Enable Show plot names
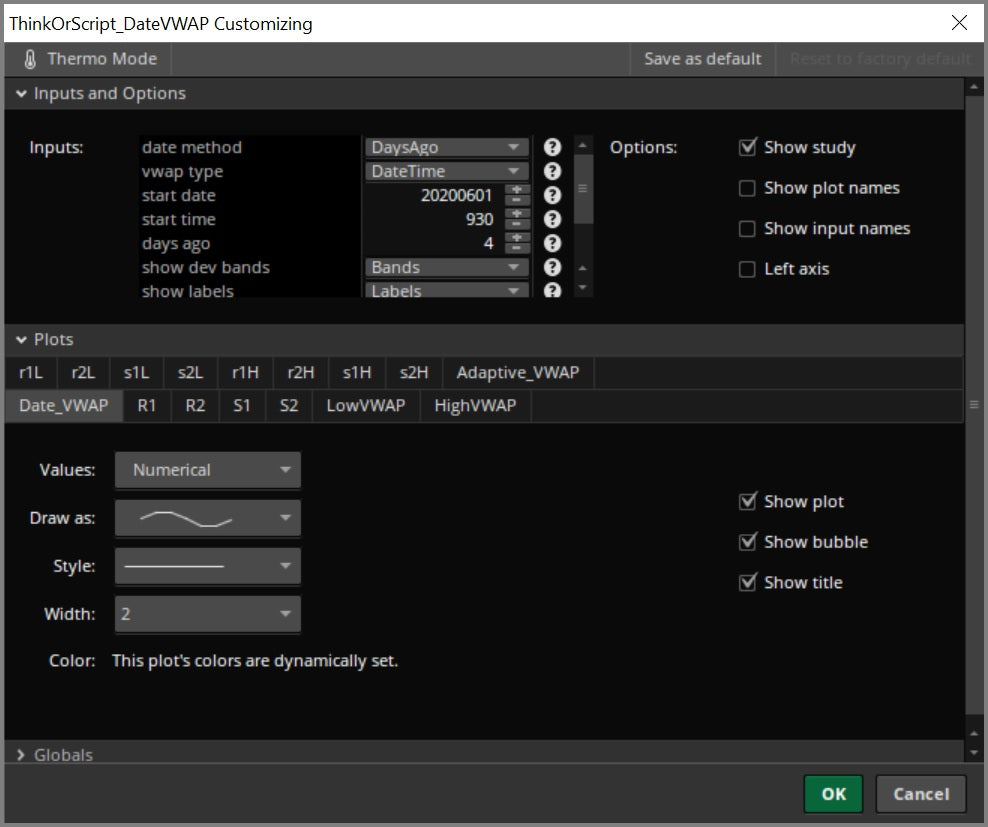This screenshot has width=988, height=827. 747,188
